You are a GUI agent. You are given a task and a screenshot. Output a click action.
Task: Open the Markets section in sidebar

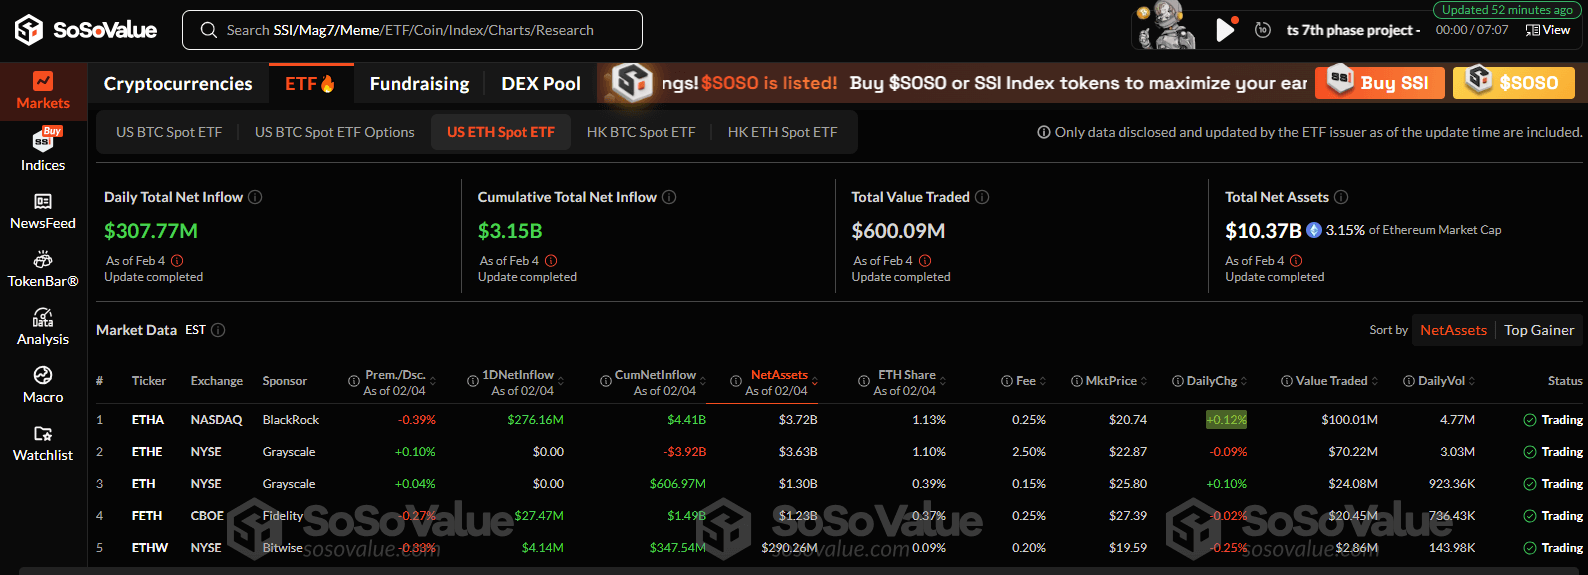click(43, 90)
